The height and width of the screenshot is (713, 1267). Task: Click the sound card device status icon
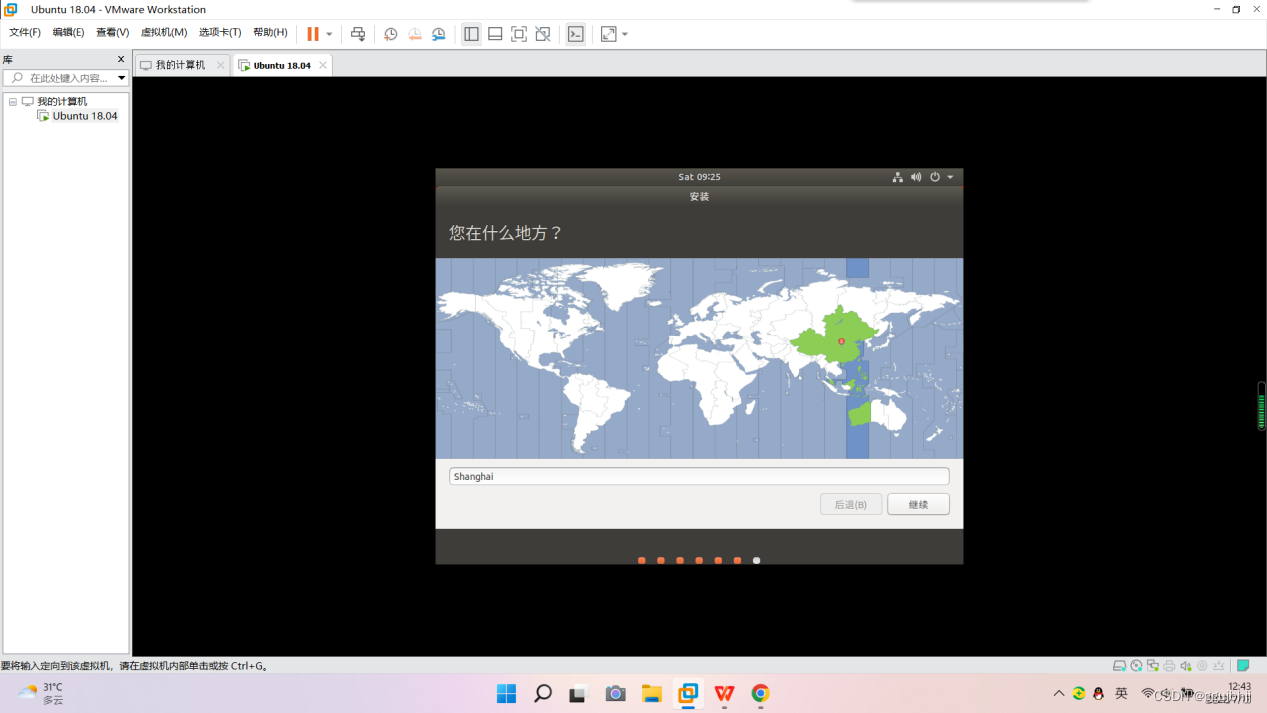[x=1186, y=666]
